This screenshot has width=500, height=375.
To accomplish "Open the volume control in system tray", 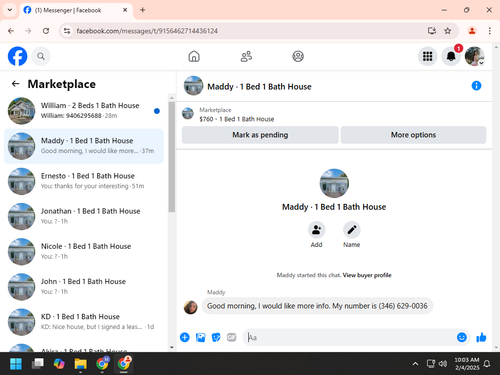I will (x=443, y=364).
